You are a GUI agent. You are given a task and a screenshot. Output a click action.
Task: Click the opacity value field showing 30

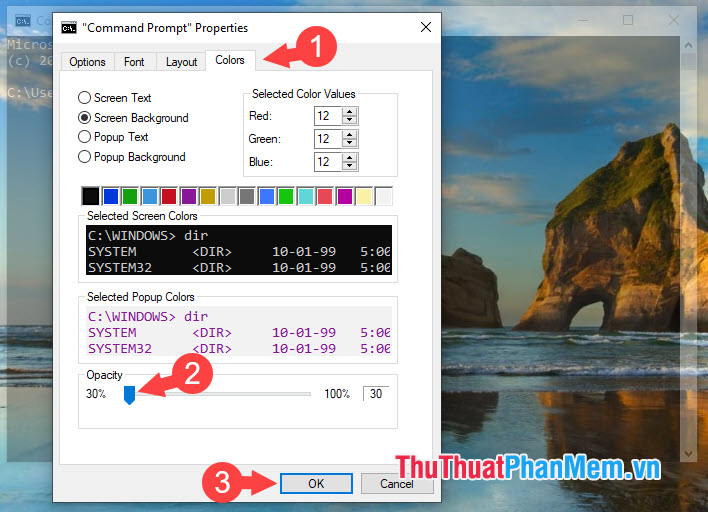tap(376, 394)
